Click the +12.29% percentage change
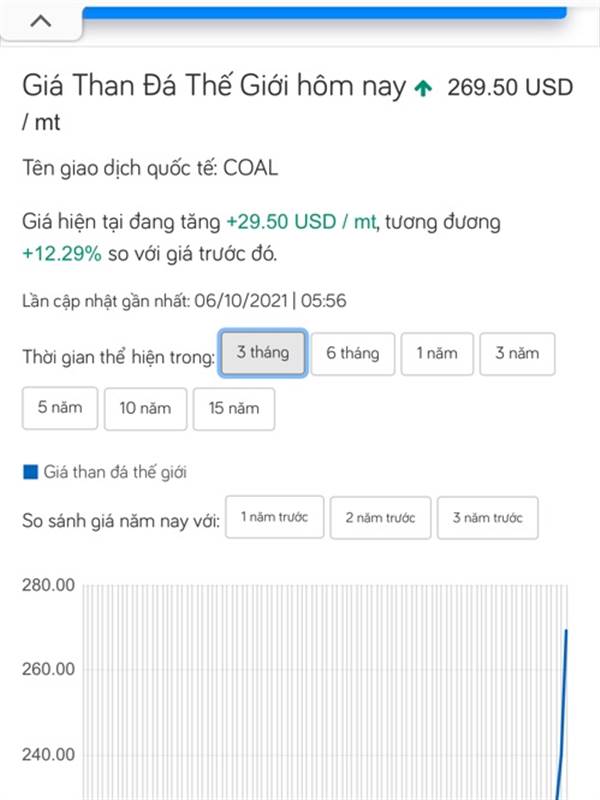 tap(62, 254)
